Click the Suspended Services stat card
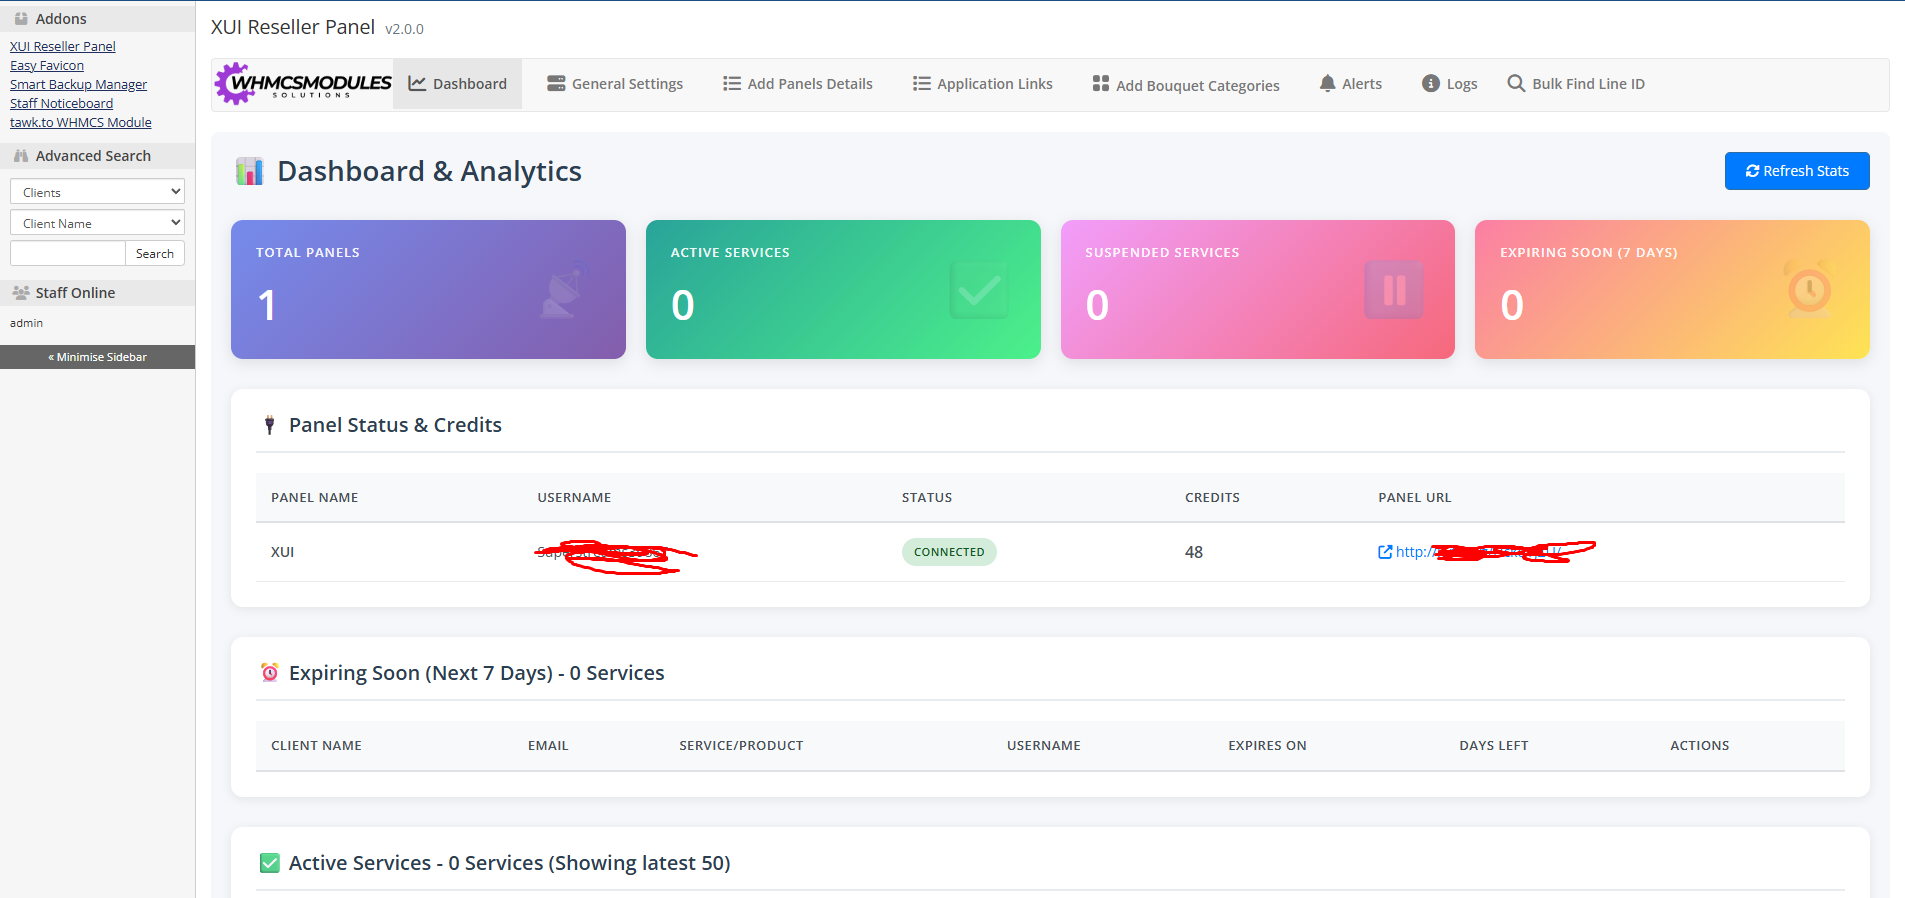 pyautogui.click(x=1258, y=290)
